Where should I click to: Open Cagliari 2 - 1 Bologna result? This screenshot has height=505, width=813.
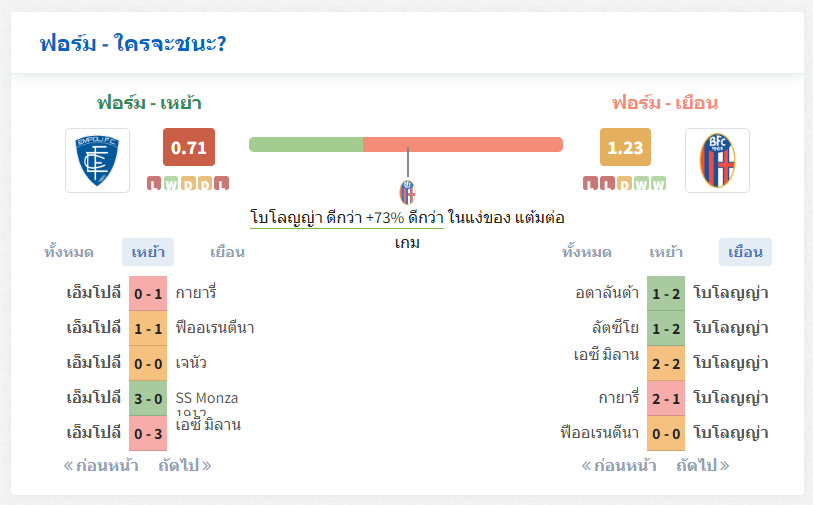(x=666, y=399)
